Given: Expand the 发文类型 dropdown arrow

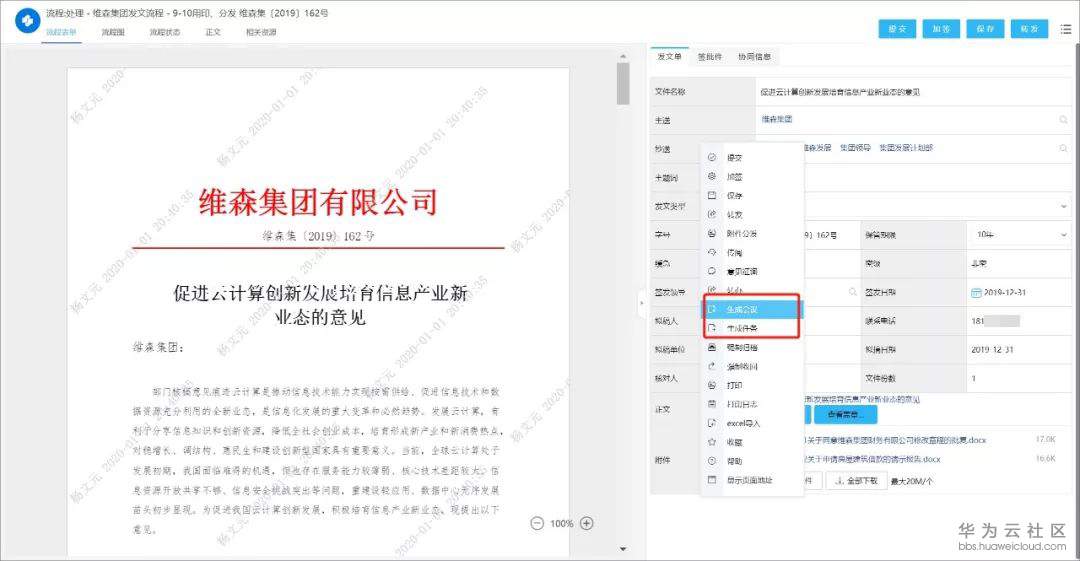Looking at the screenshot, I should [1064, 206].
